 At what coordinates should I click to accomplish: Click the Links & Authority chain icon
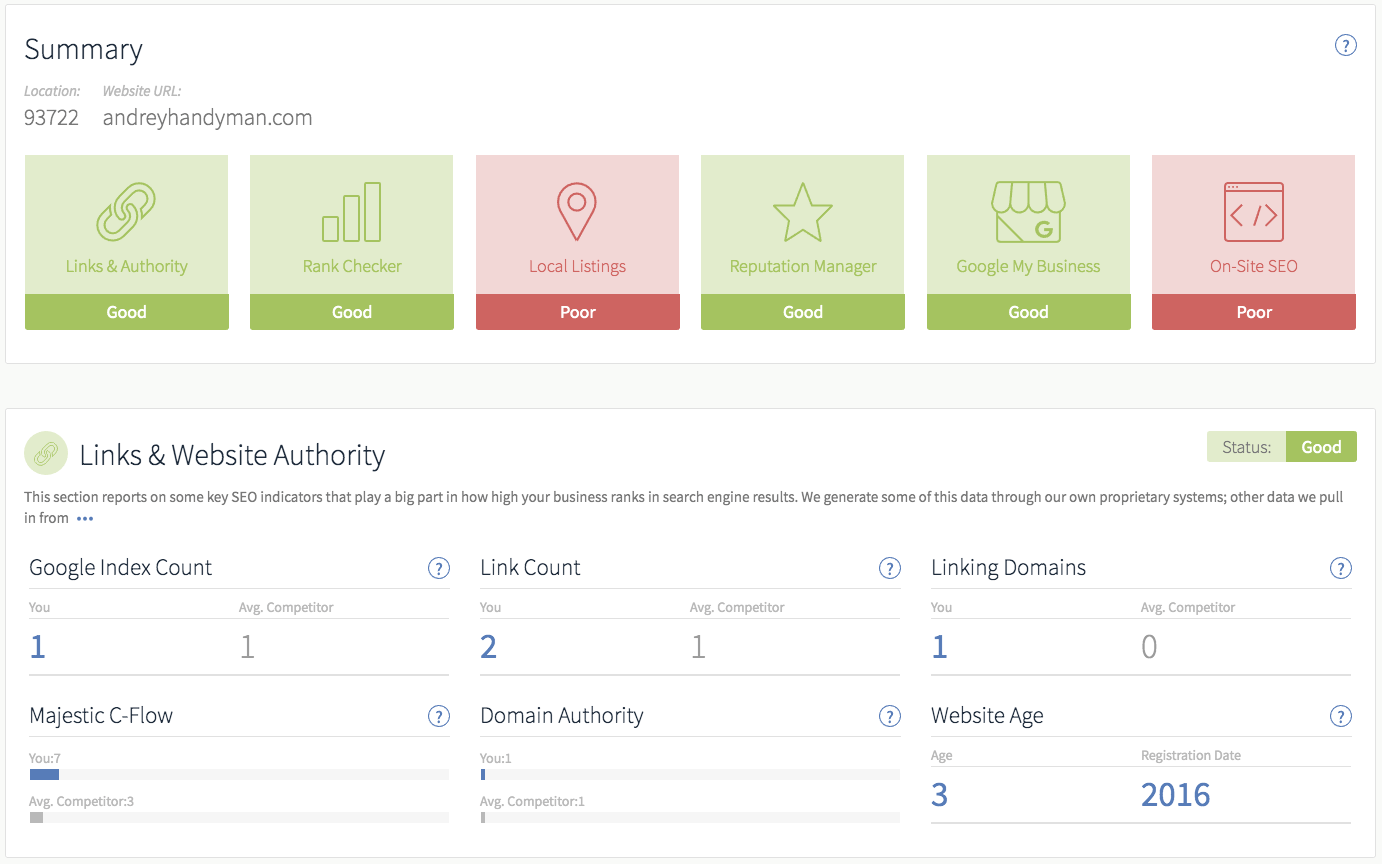click(x=127, y=211)
